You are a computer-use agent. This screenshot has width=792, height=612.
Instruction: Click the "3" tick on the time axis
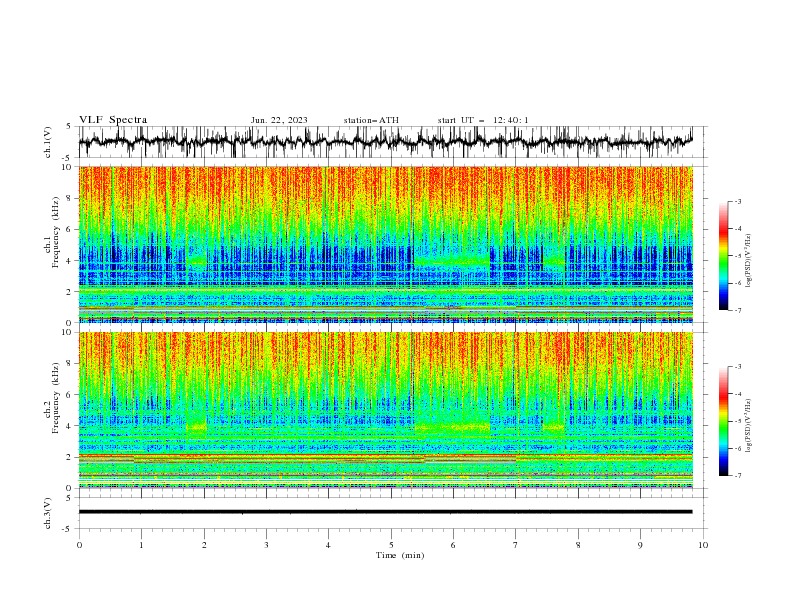[266, 545]
